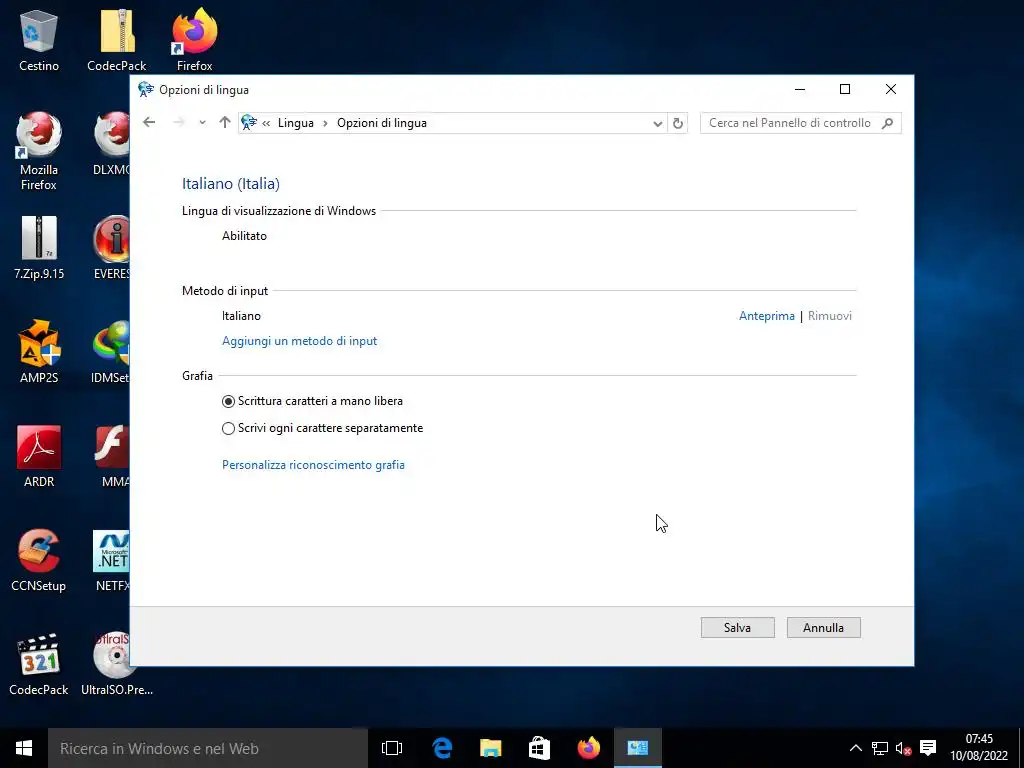Minimize the Opzioni di lingua window
1024x768 pixels.
click(x=800, y=89)
